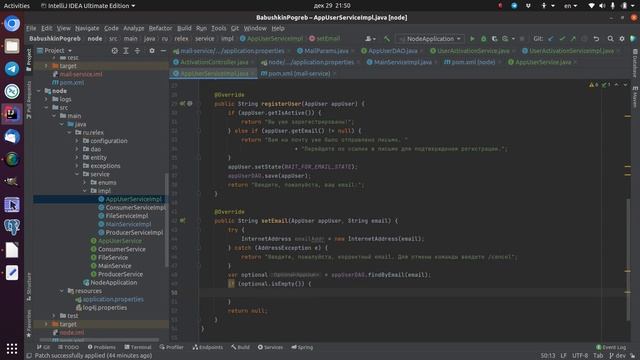The height and width of the screenshot is (360, 640).
Task: Open the Services tool window button
Action: 270,347
